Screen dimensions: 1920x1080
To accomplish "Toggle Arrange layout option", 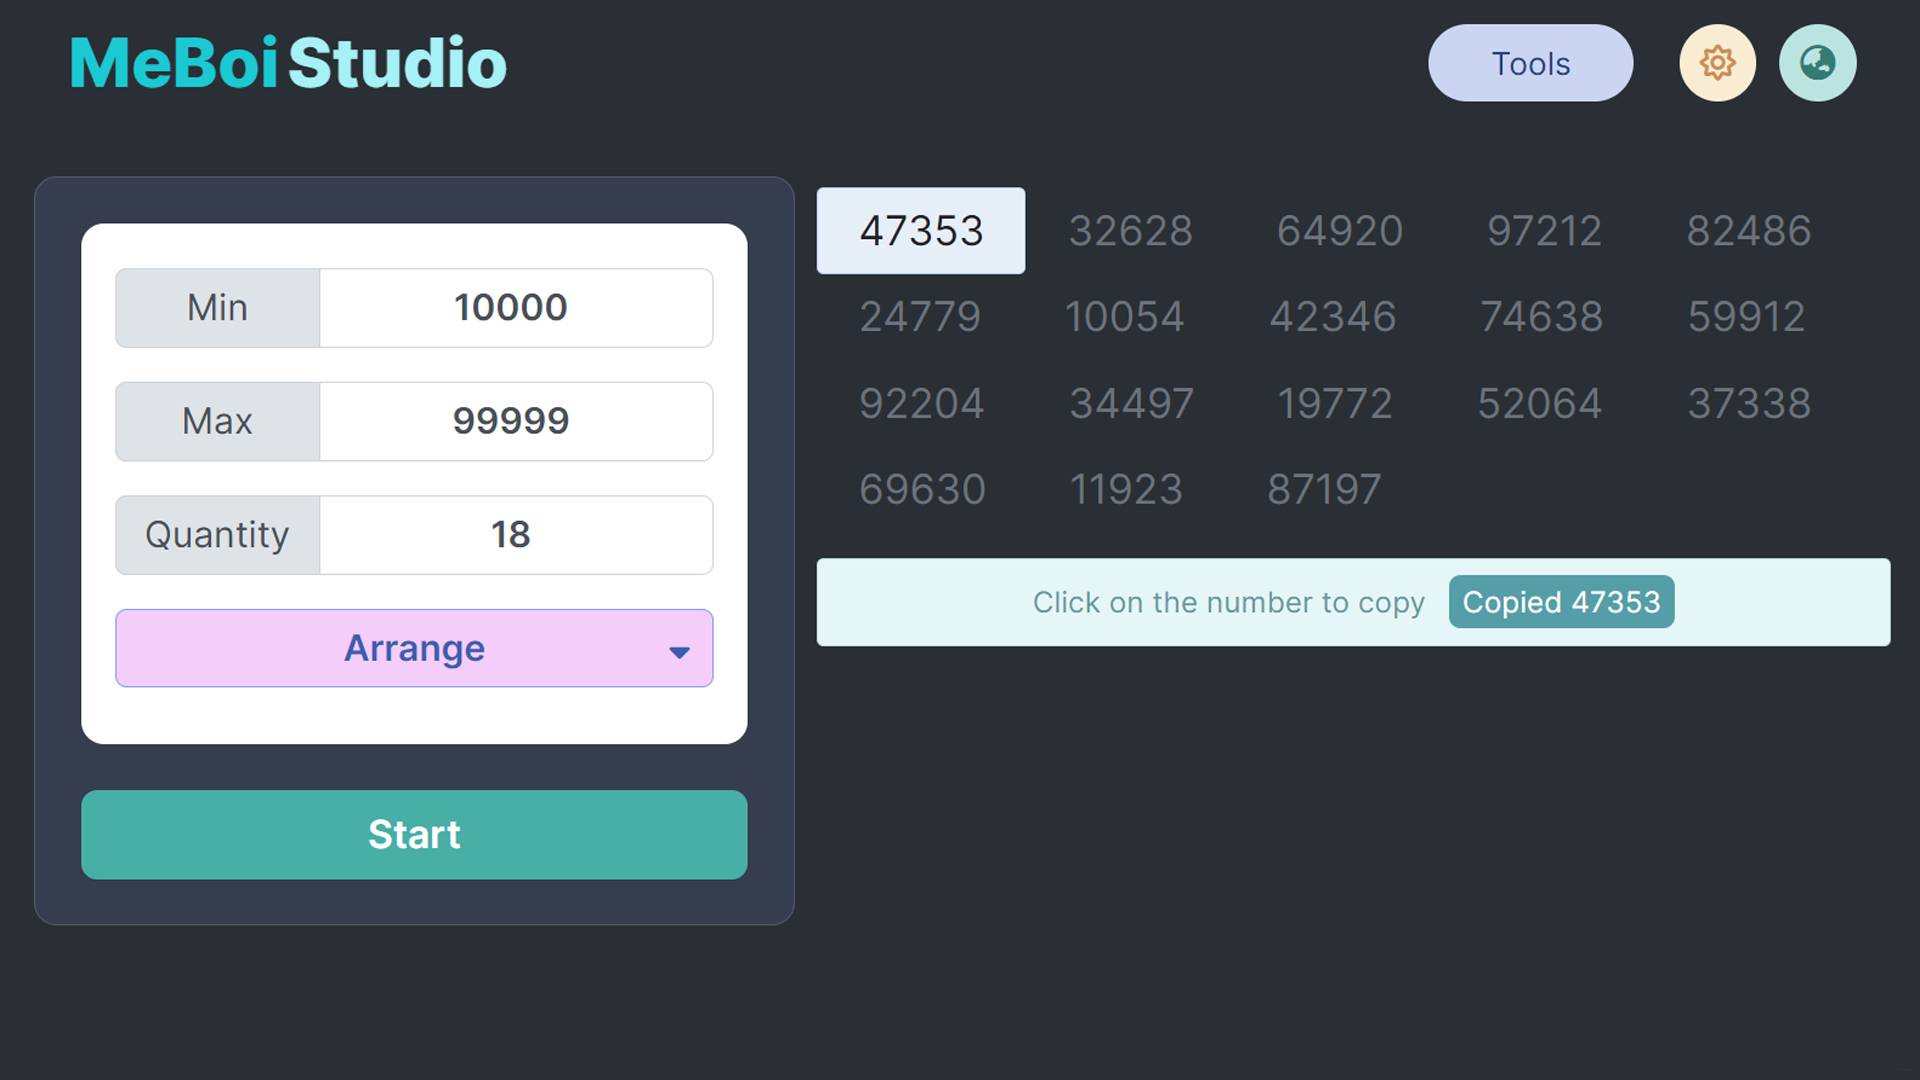I will point(678,647).
